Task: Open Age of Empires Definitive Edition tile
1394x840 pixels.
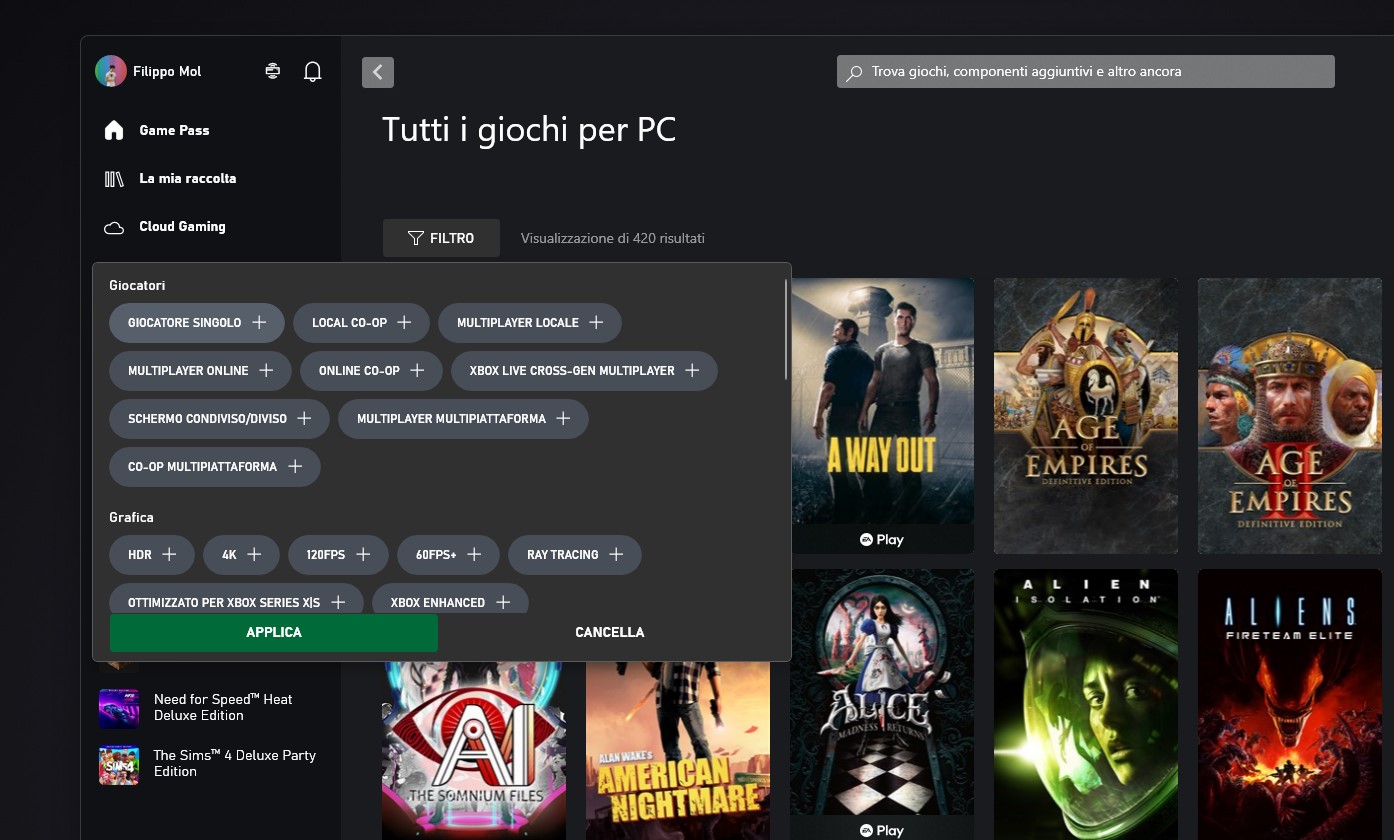Action: pos(1086,416)
